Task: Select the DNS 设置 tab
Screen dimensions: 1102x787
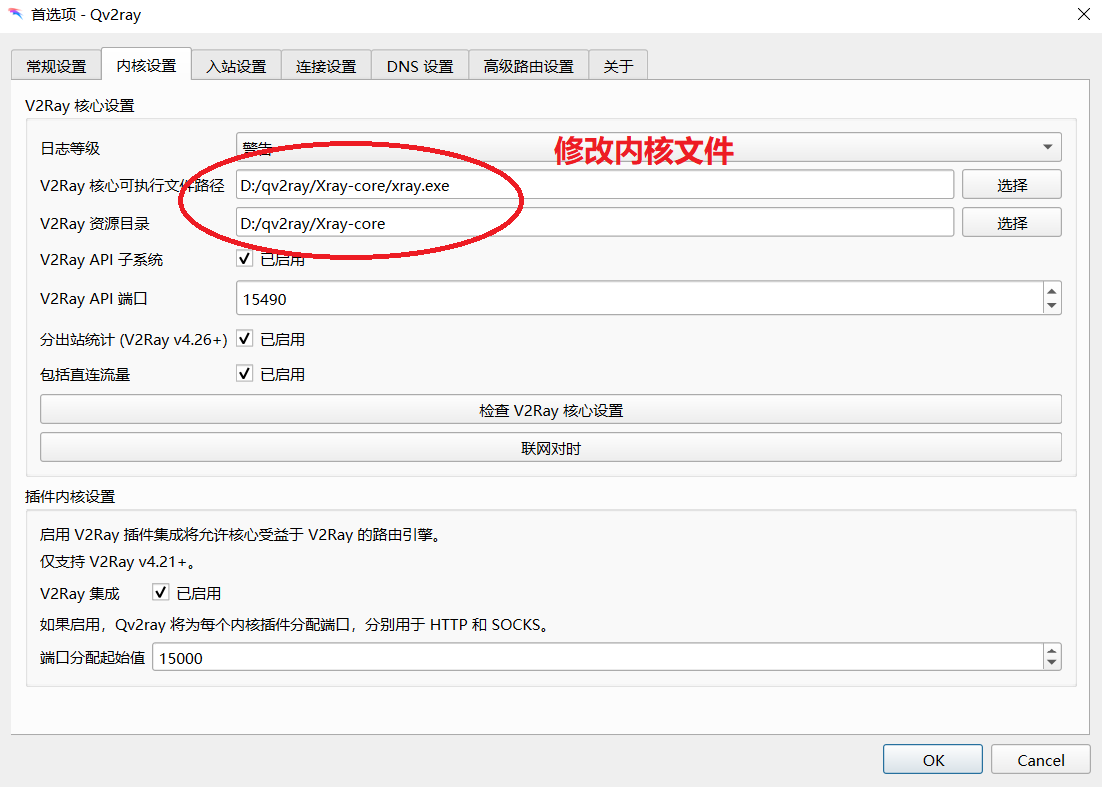Action: (420, 66)
